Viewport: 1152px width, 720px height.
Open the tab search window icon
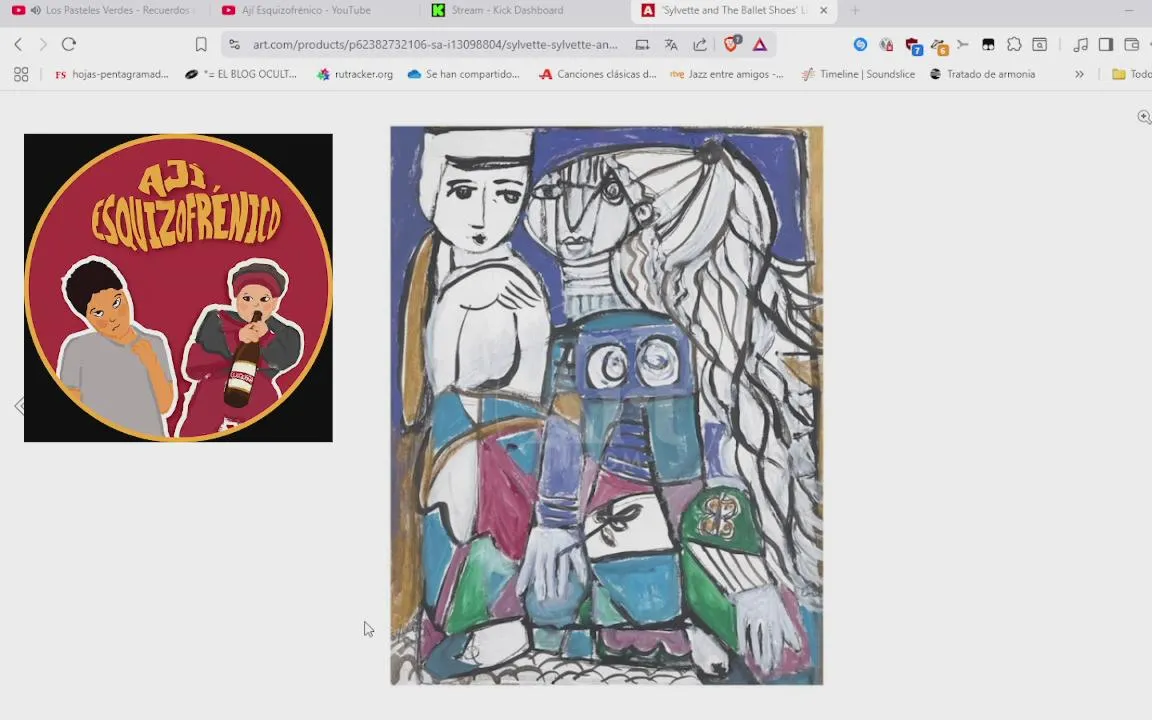[x=1040, y=45]
